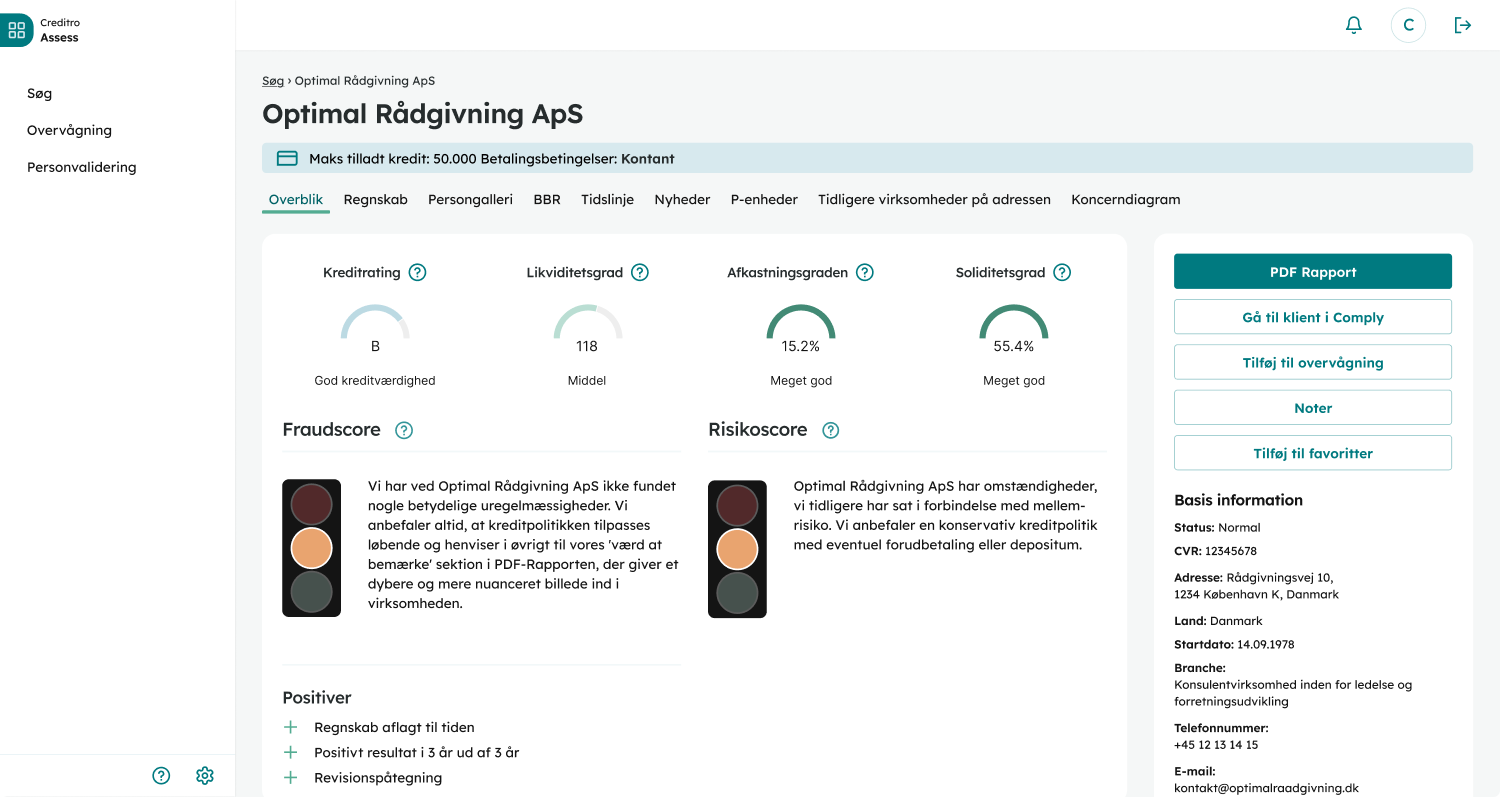Click the Fraudscore traffic light
Viewport: 1500px width, 798px height.
[x=311, y=548]
